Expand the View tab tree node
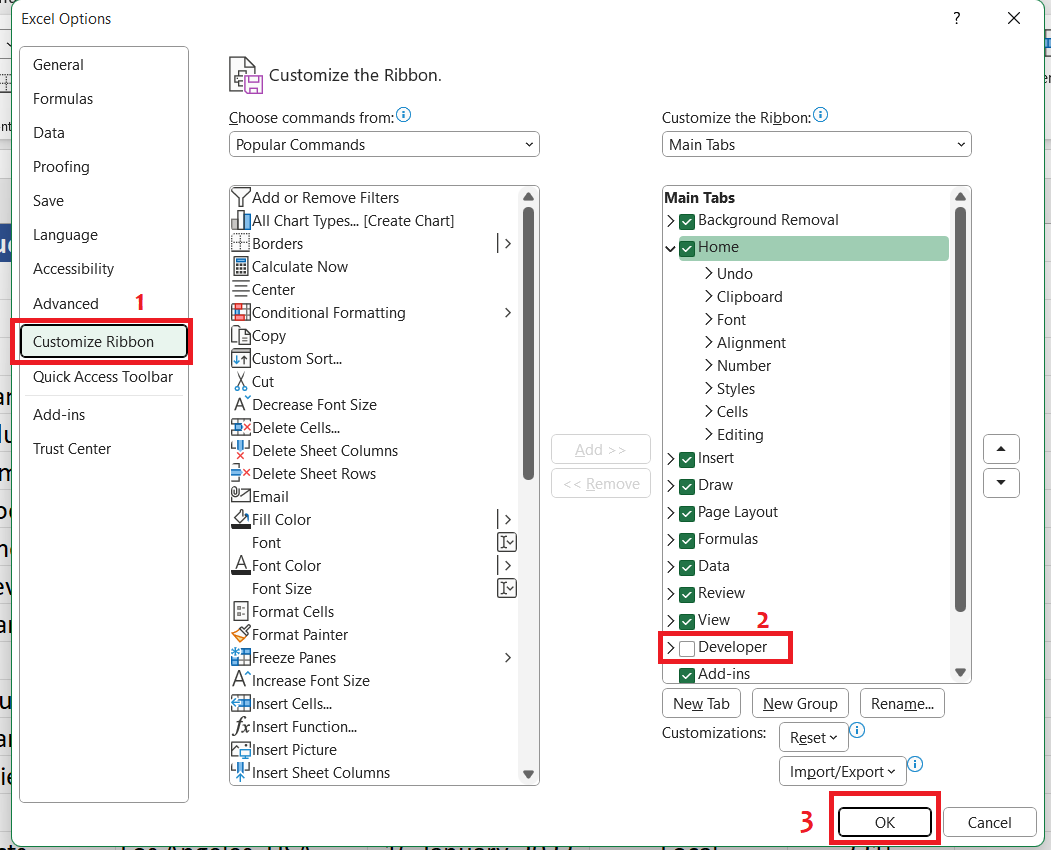Image resolution: width=1051 pixels, height=850 pixels. [x=670, y=621]
